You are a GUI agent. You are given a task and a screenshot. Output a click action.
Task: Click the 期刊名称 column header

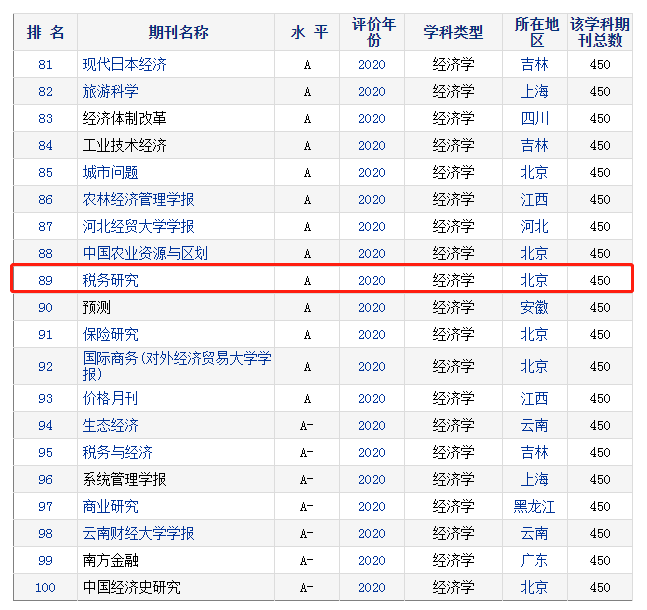click(x=178, y=32)
